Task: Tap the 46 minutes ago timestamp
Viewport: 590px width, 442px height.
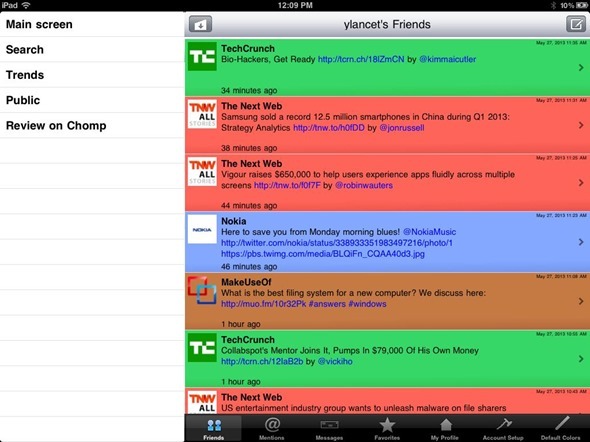Action: (x=249, y=267)
